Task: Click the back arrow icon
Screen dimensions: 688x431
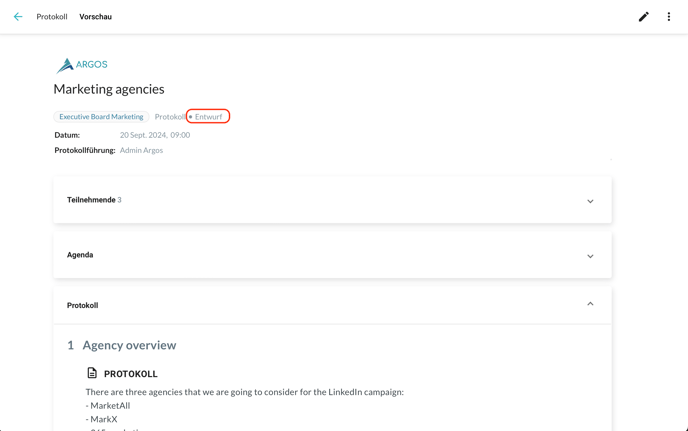Action: click(18, 17)
